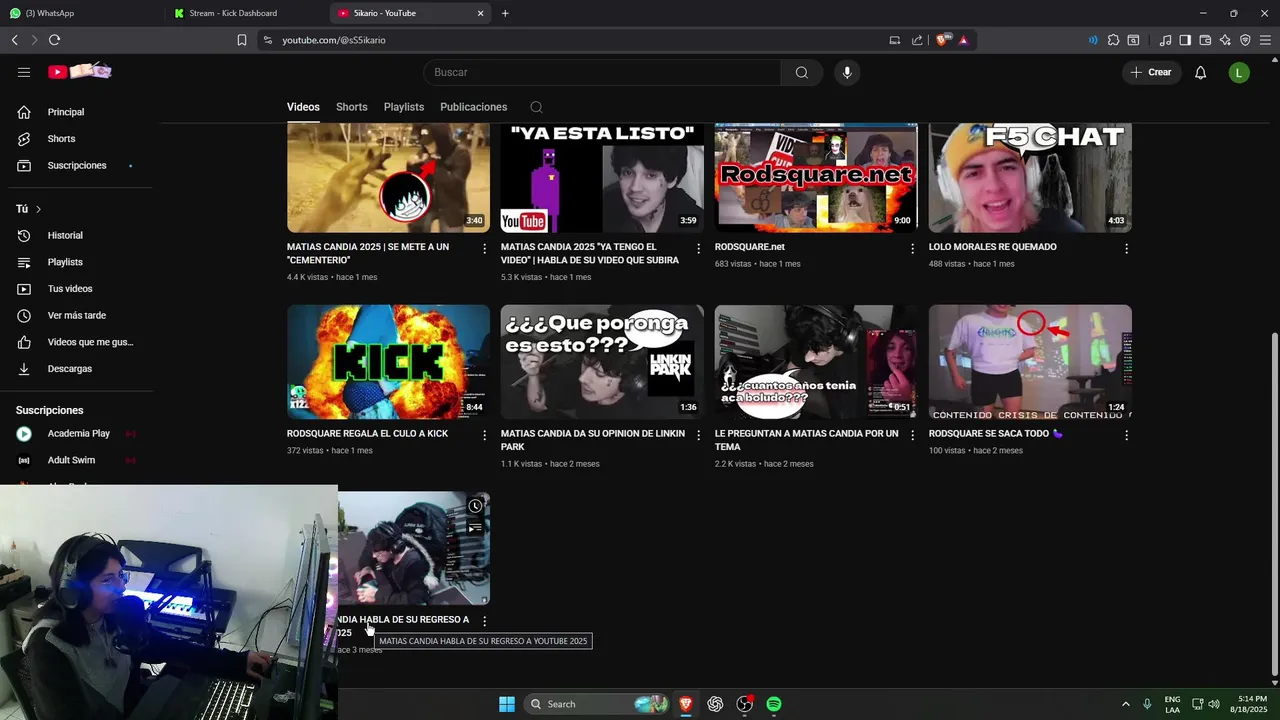This screenshot has height=720, width=1280.
Task: Open the Brave Wallet icon
Action: point(1205,40)
